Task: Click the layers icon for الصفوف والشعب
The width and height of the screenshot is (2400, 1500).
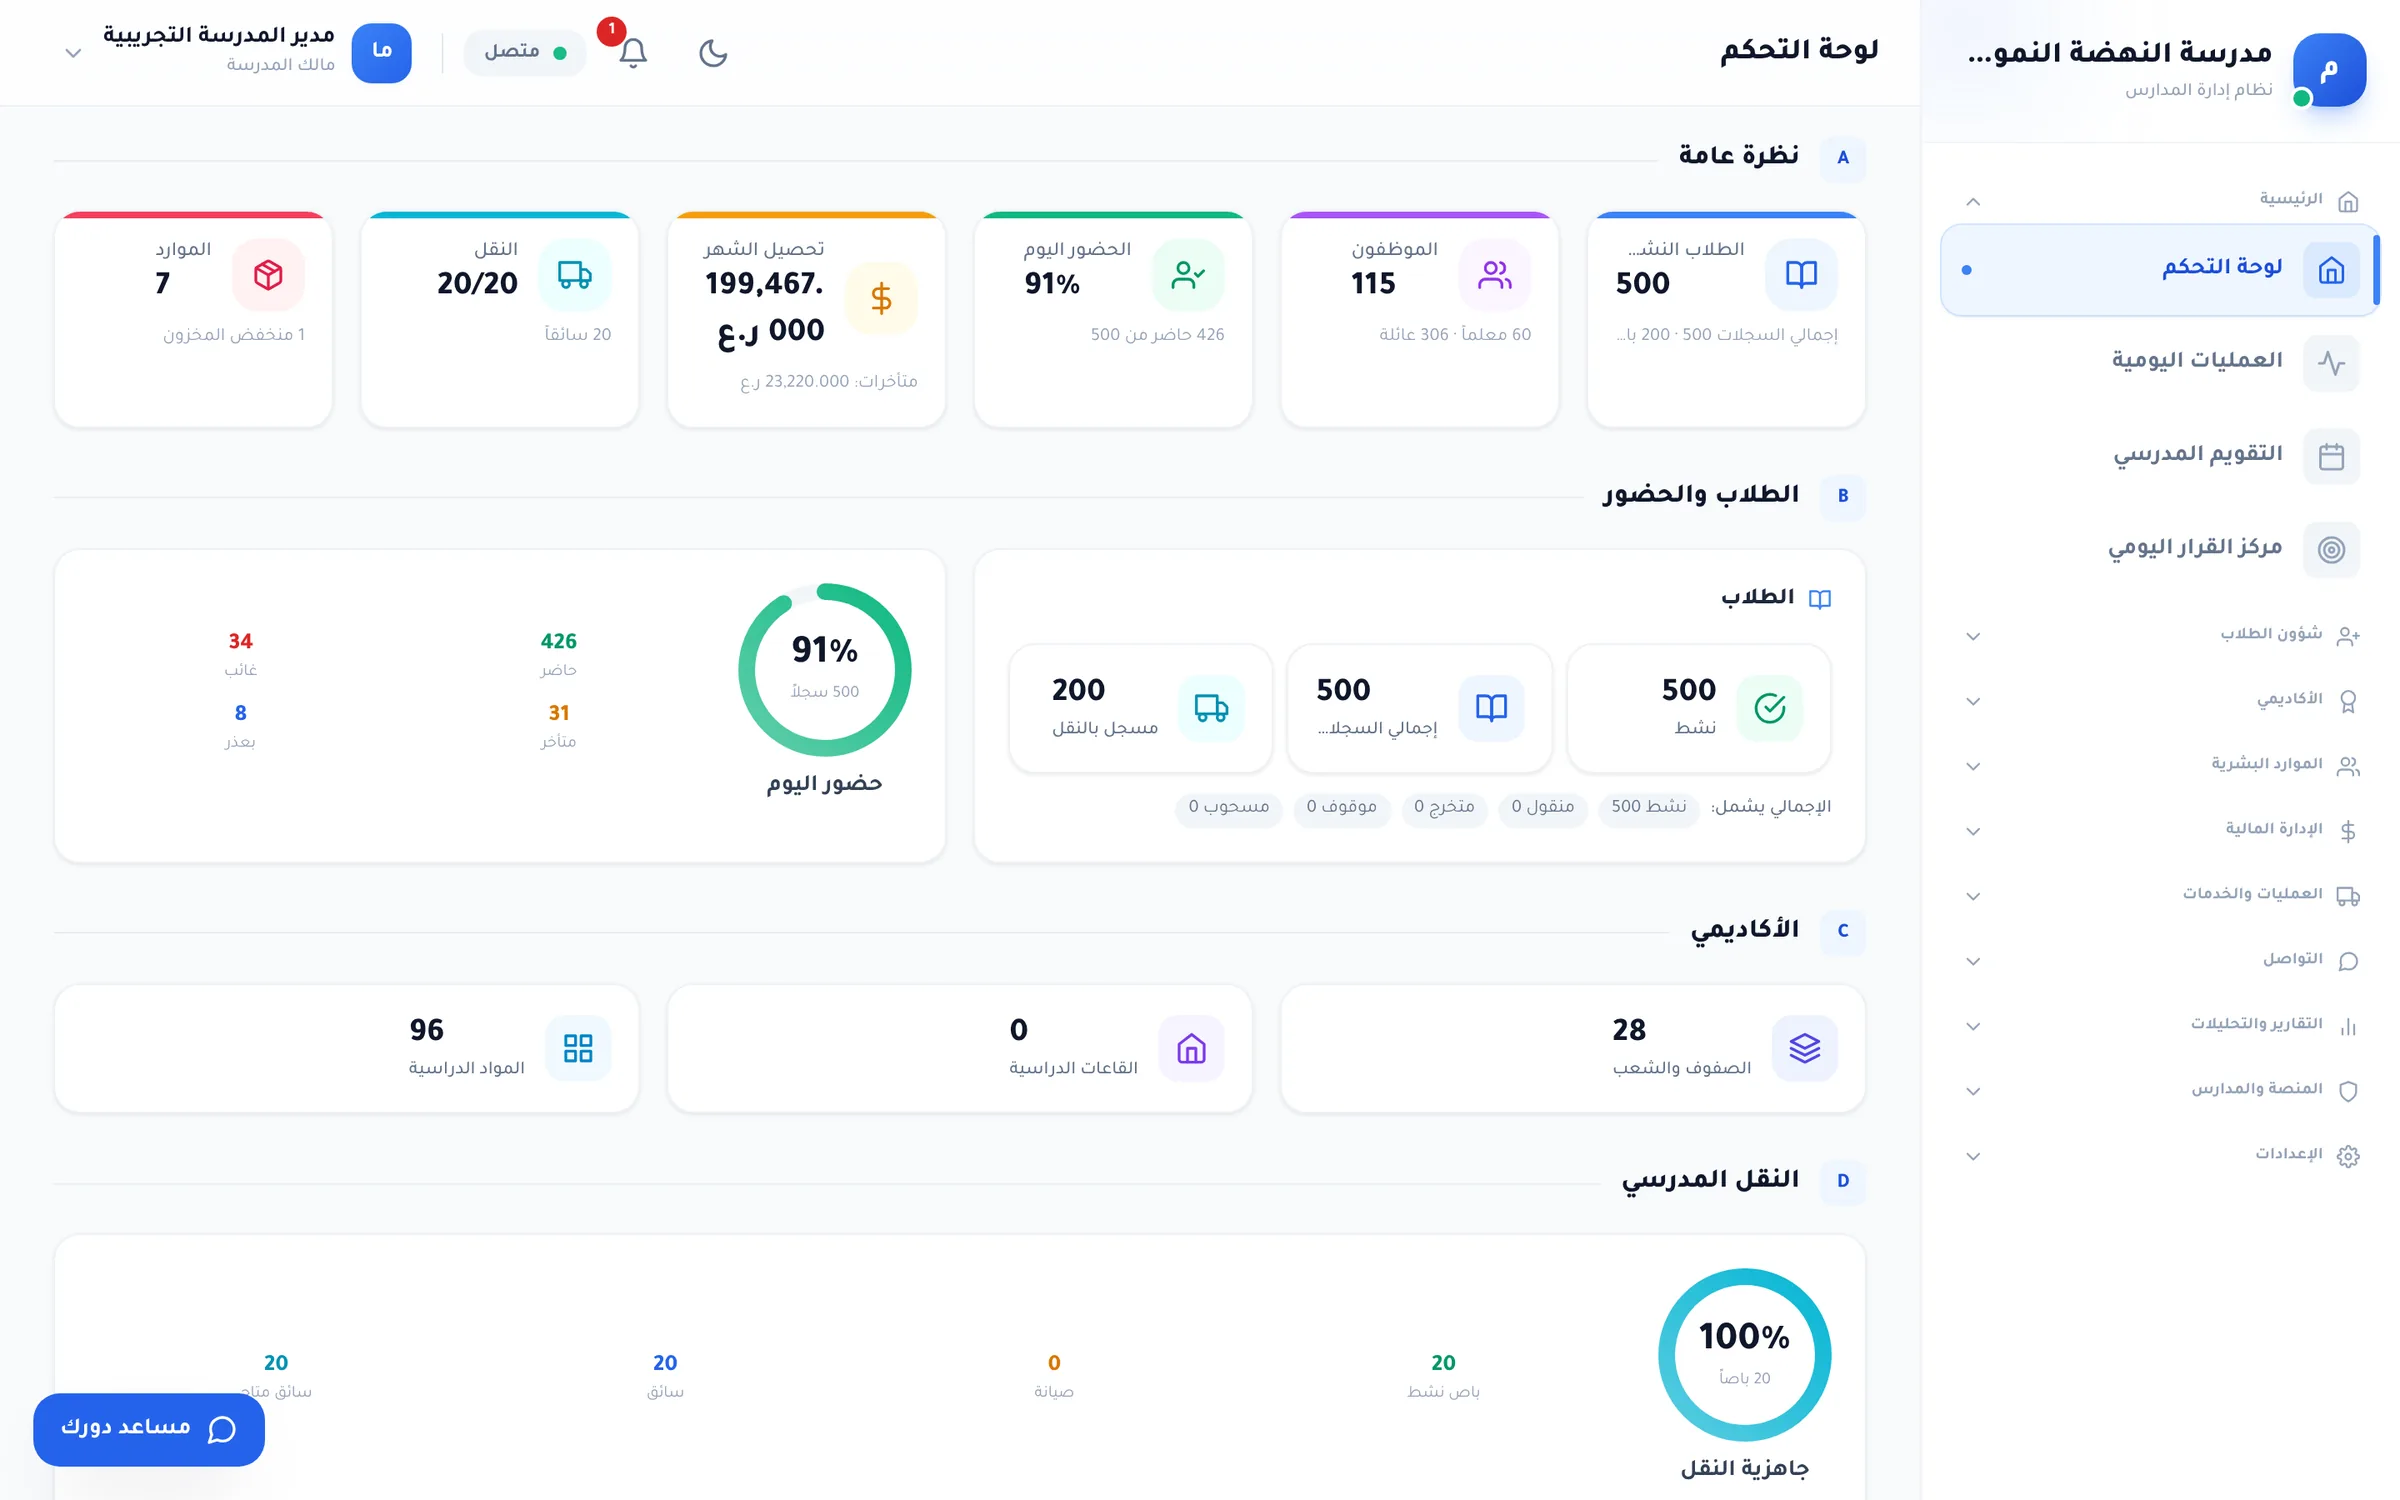Action: tap(1804, 1048)
